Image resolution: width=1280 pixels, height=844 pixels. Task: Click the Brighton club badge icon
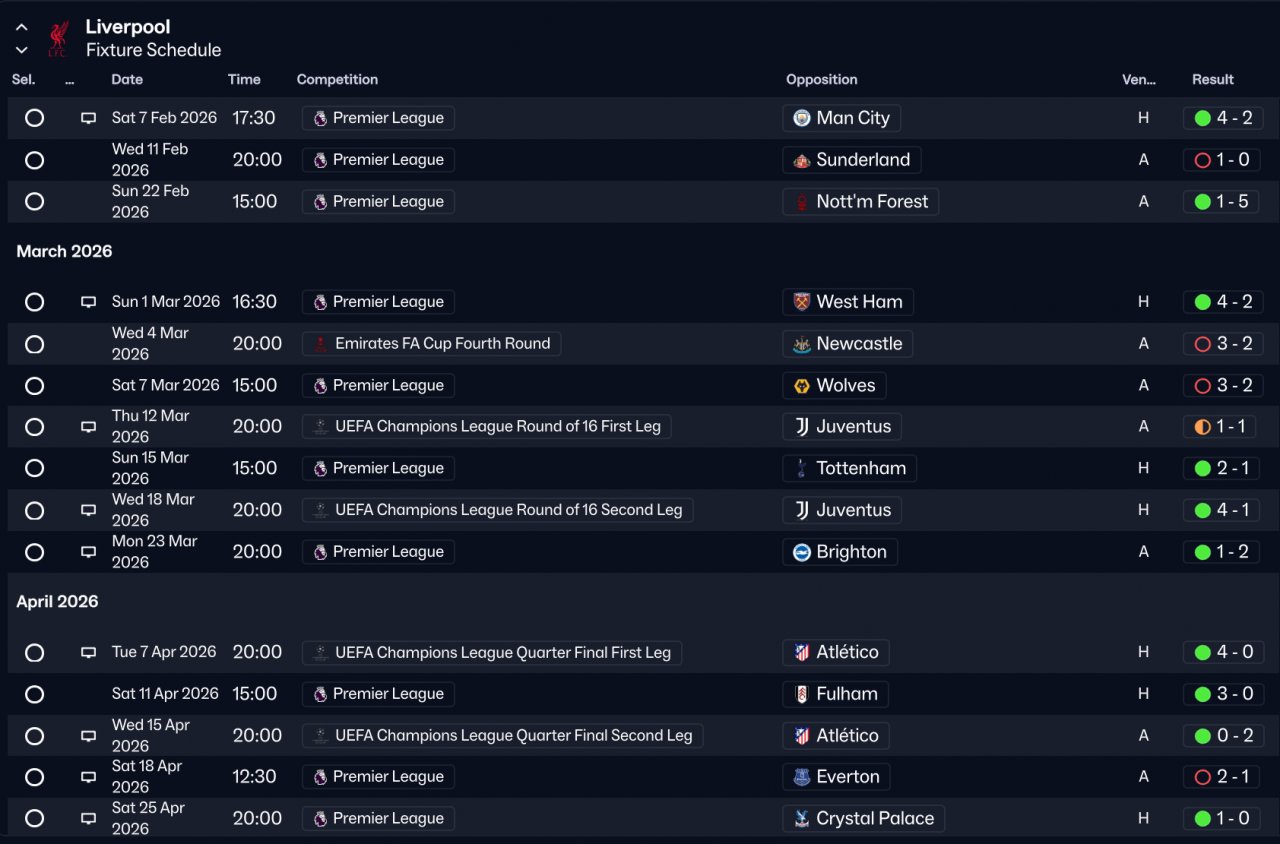point(801,552)
